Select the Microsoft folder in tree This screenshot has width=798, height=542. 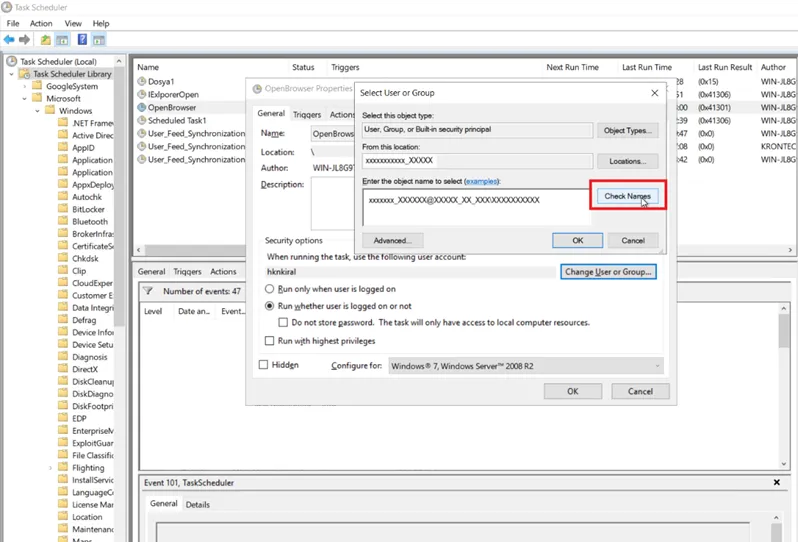click(63, 98)
